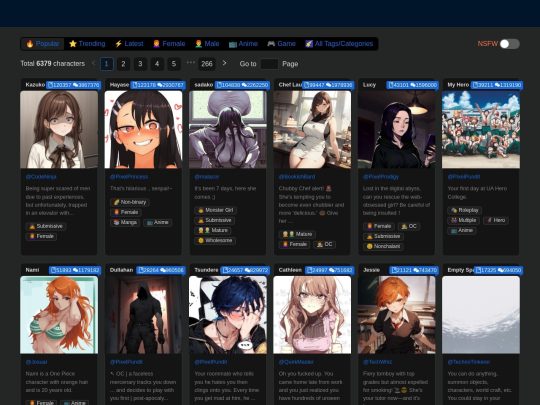The height and width of the screenshot is (405, 540).
Task: Open the creator link on Cathleen card
Action: pos(296,362)
